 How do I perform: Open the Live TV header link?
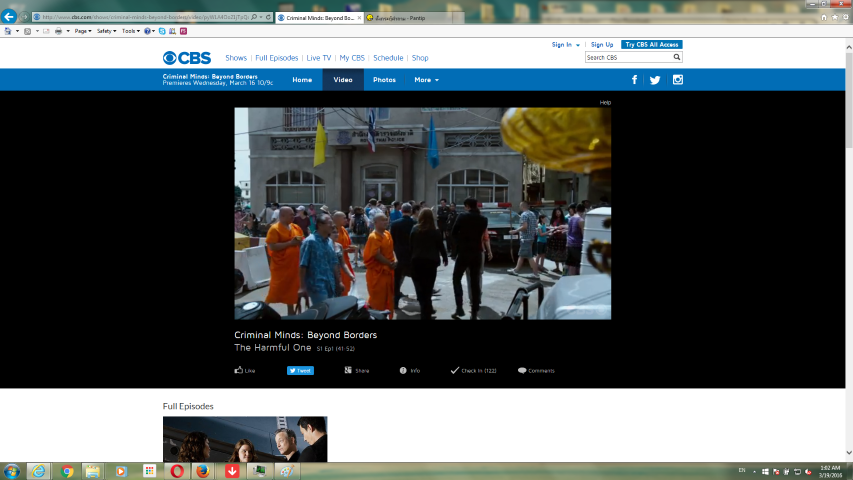(319, 58)
